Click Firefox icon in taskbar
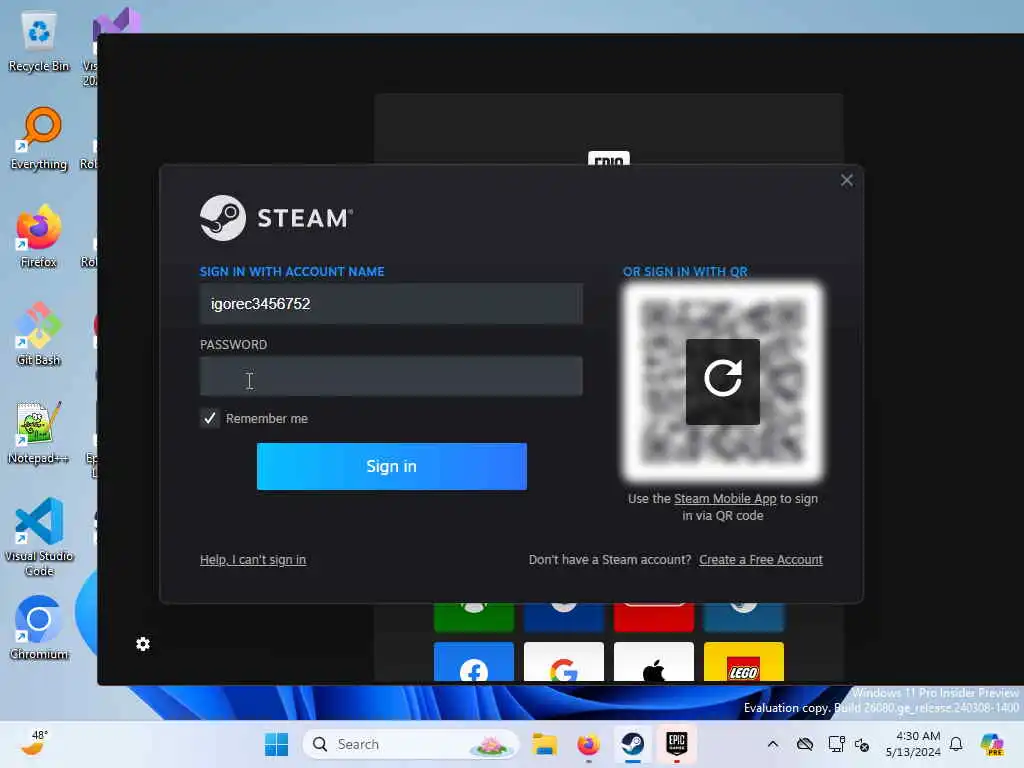Image resolution: width=1024 pixels, height=768 pixels. [588, 744]
